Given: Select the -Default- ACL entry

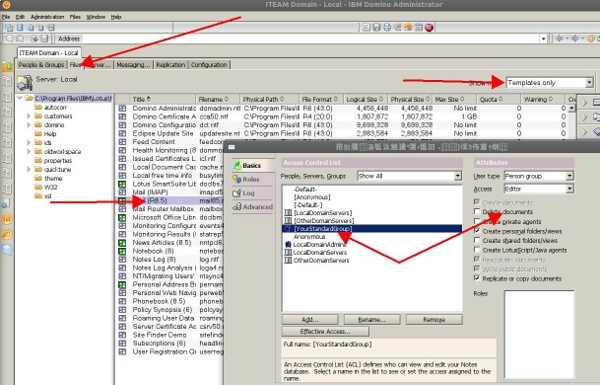Looking at the screenshot, I should [x=305, y=189].
